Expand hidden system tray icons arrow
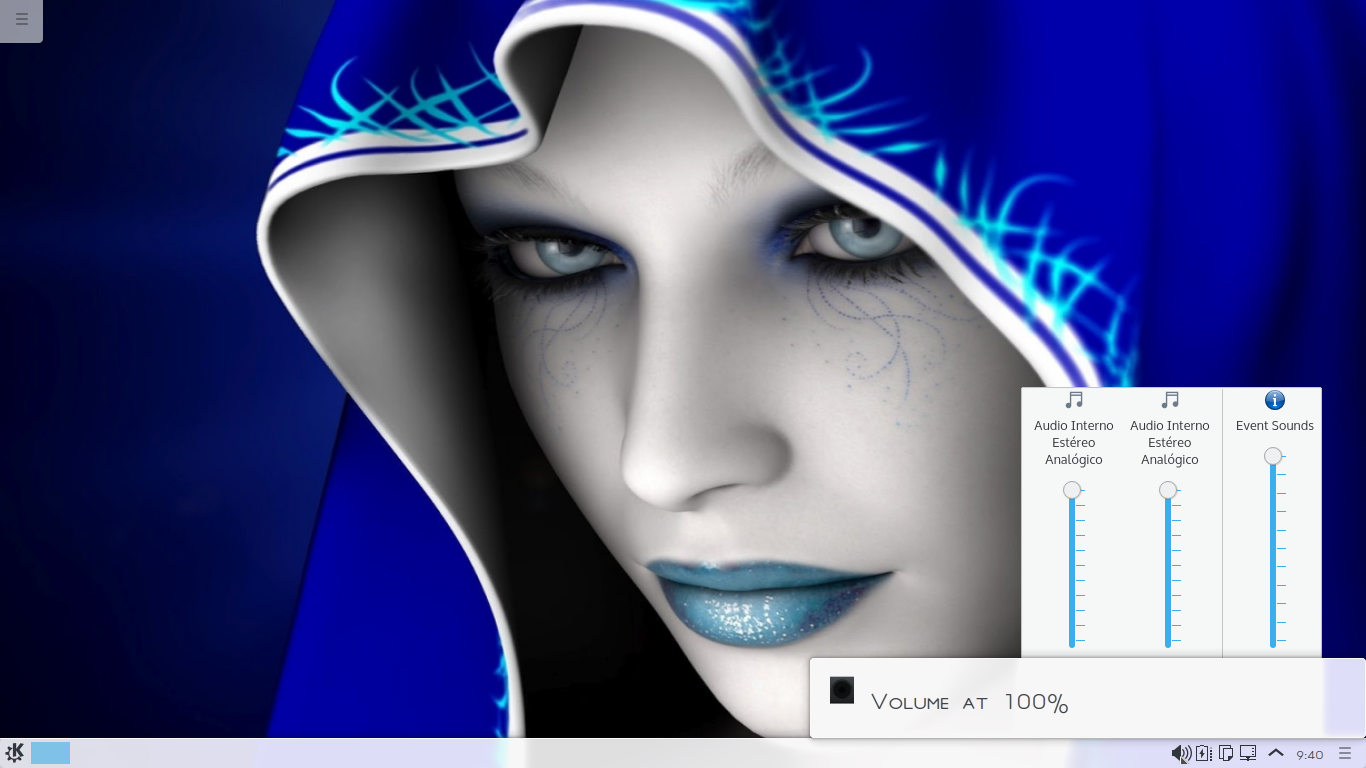 1276,753
